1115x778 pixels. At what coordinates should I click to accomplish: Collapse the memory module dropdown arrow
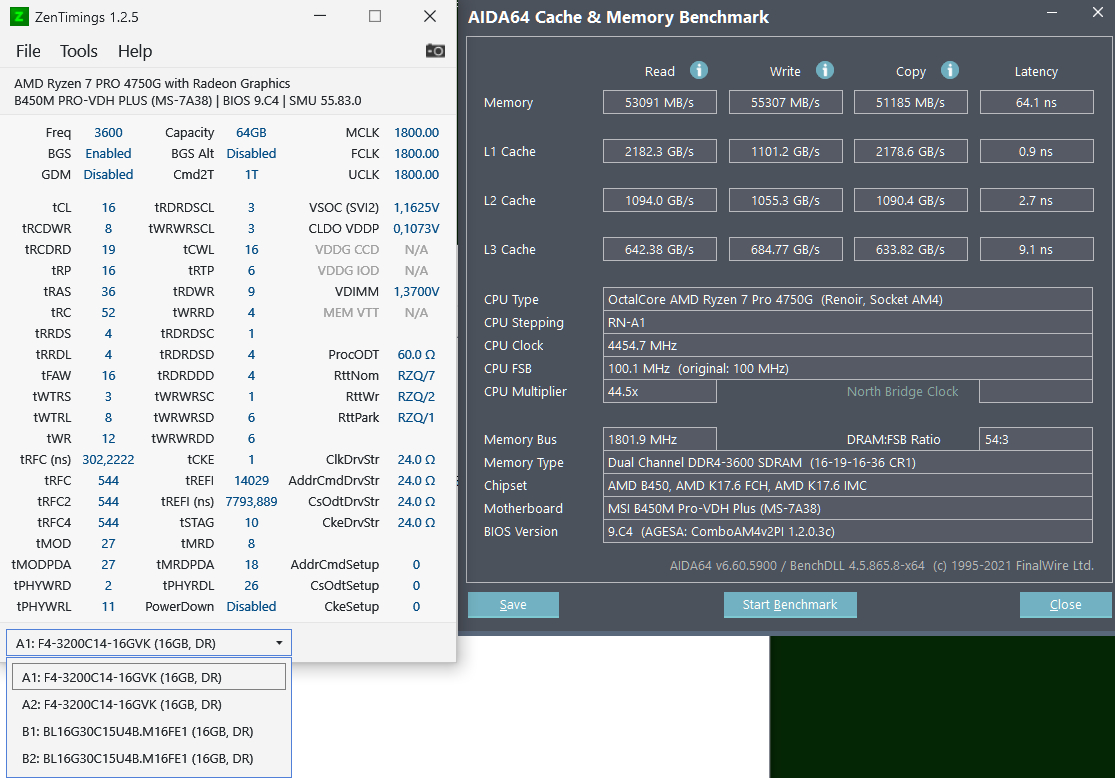pos(279,643)
